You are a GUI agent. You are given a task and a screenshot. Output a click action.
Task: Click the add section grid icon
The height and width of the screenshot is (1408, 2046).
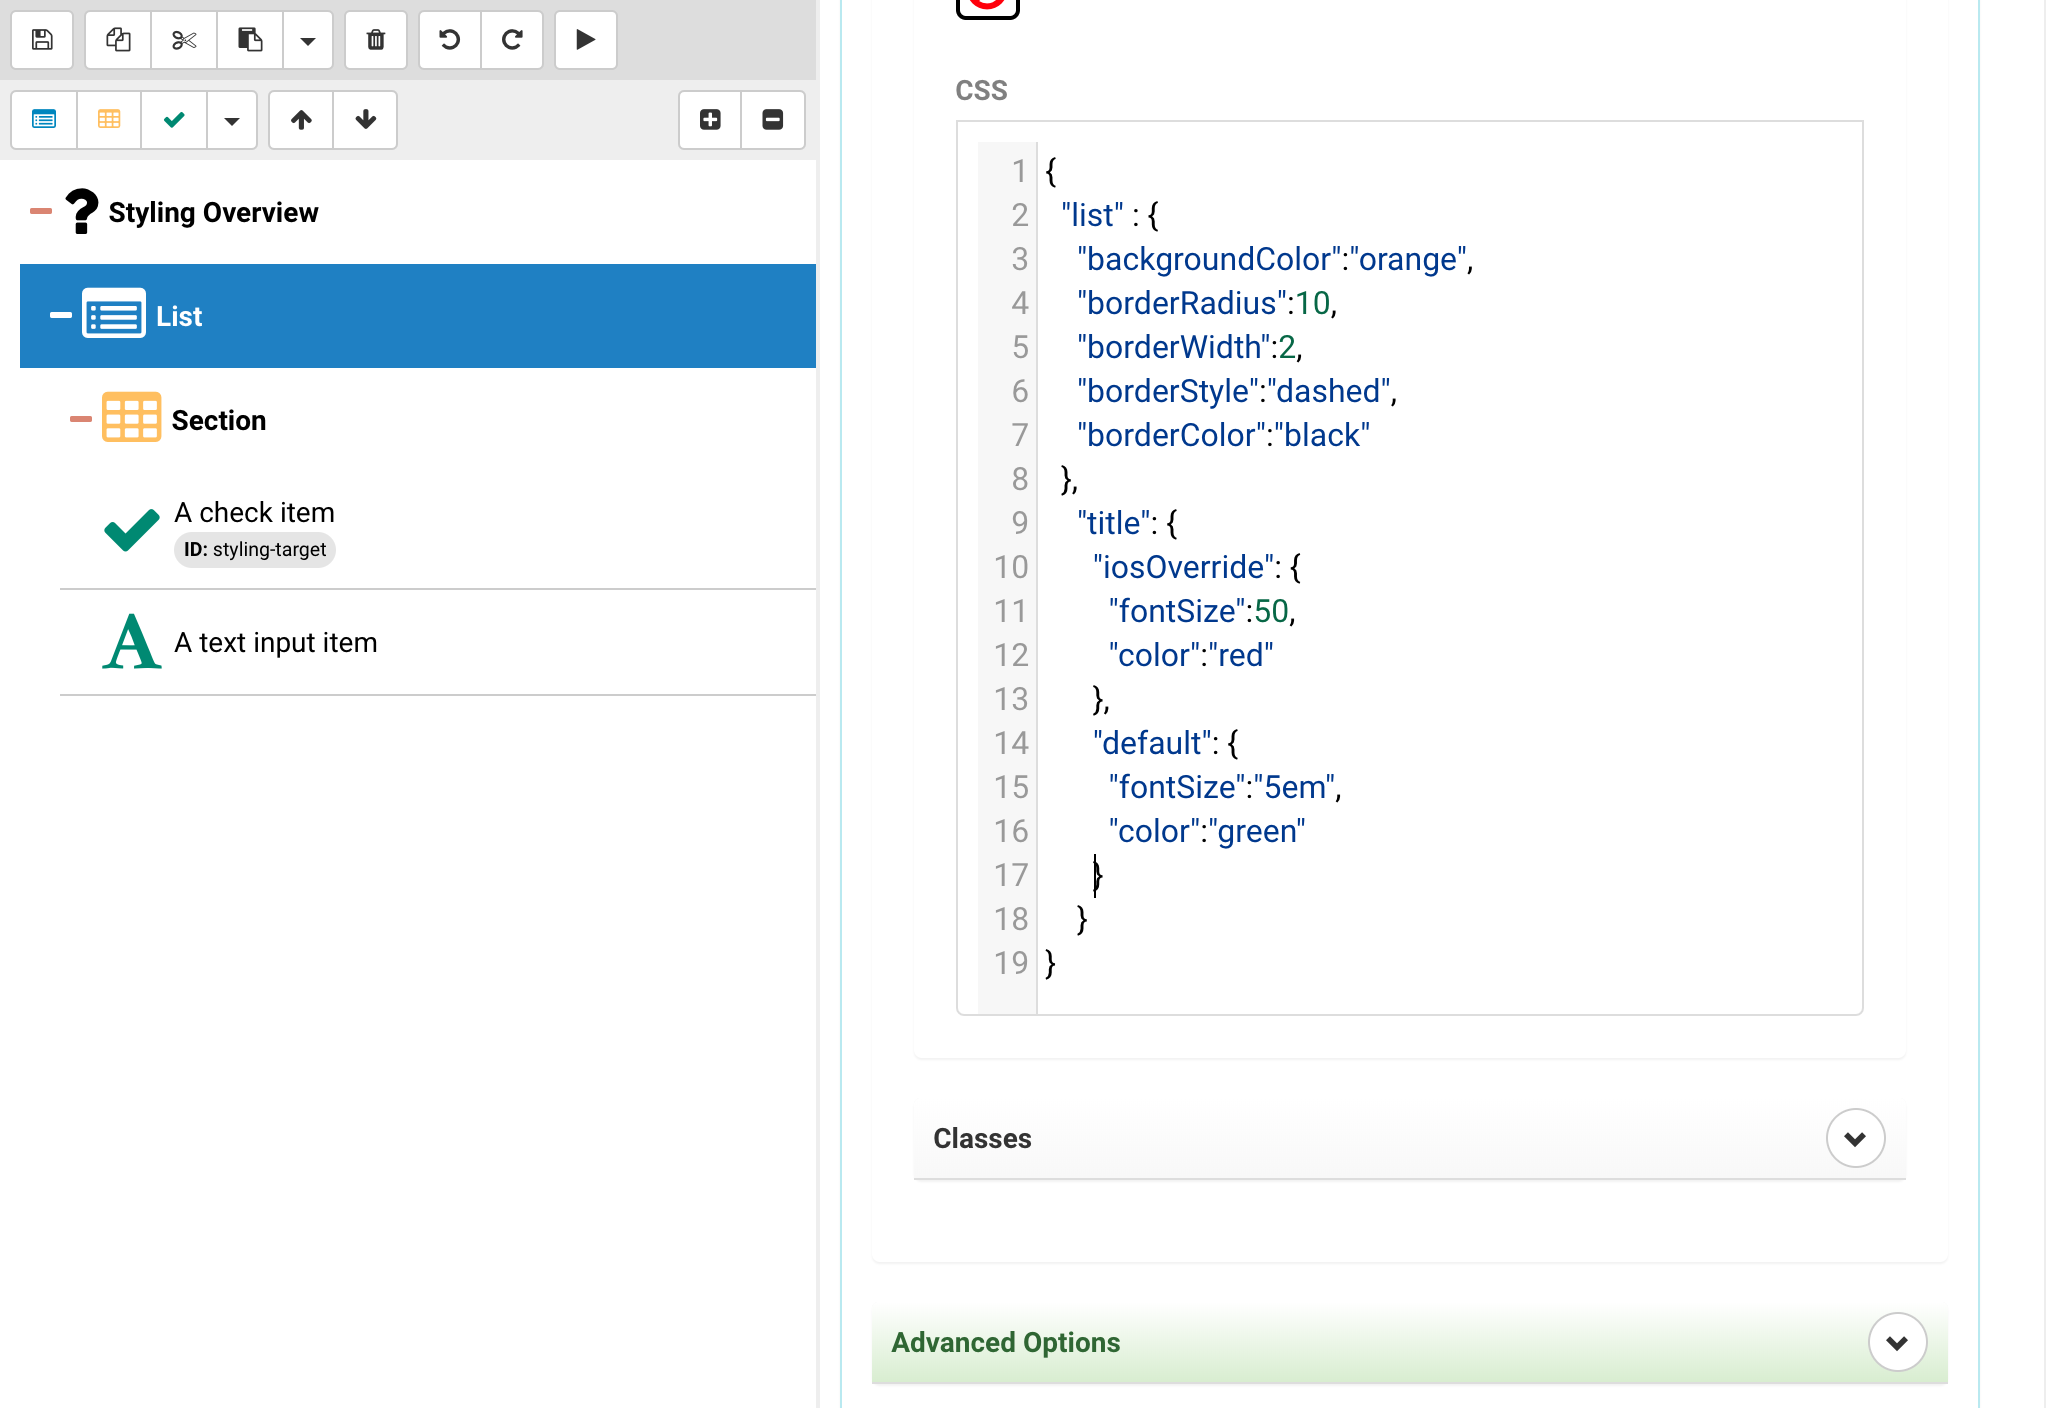point(109,120)
